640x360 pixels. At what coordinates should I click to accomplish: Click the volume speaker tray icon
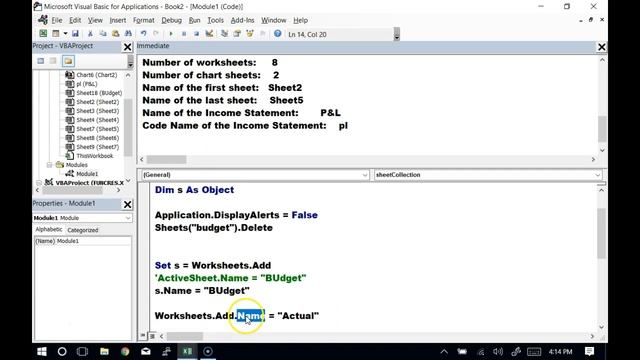498,351
